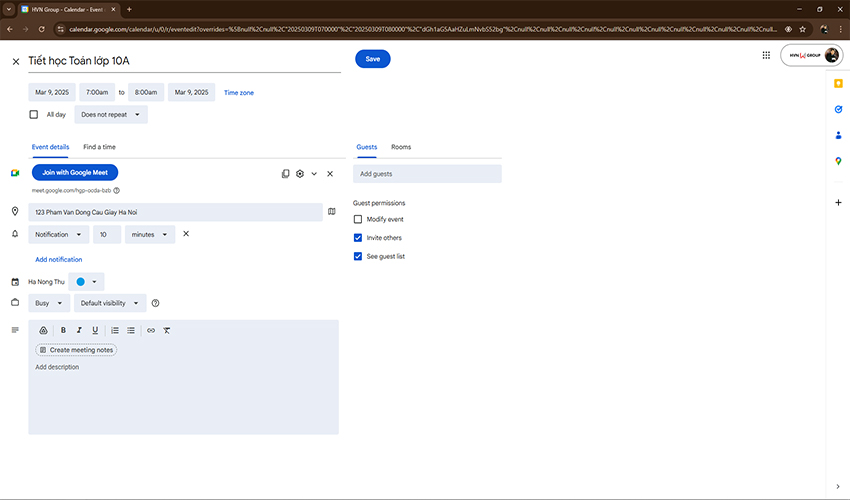Focus the Add description text area
Image resolution: width=850 pixels, height=500 pixels.
(184, 396)
